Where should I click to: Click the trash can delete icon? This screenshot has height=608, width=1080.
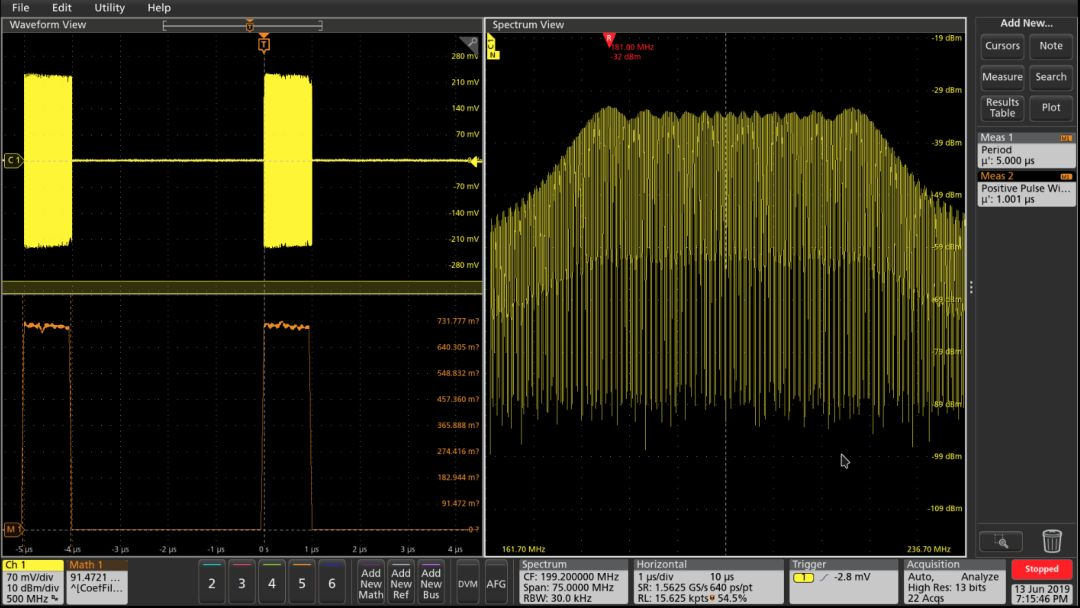tap(1051, 541)
